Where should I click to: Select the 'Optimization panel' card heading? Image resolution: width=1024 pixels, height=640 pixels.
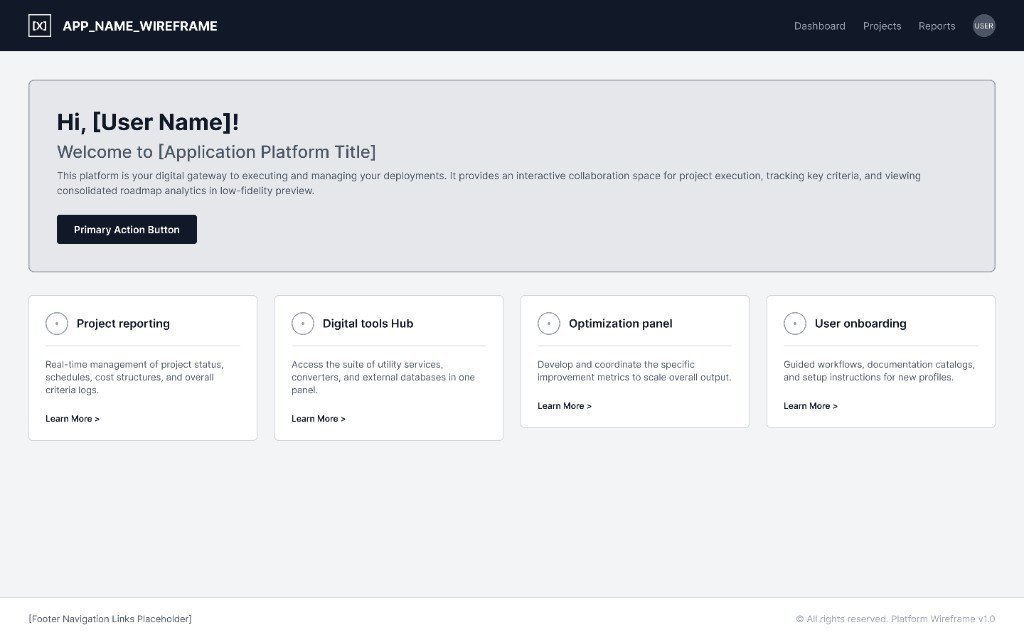pyautogui.click(x=620, y=323)
